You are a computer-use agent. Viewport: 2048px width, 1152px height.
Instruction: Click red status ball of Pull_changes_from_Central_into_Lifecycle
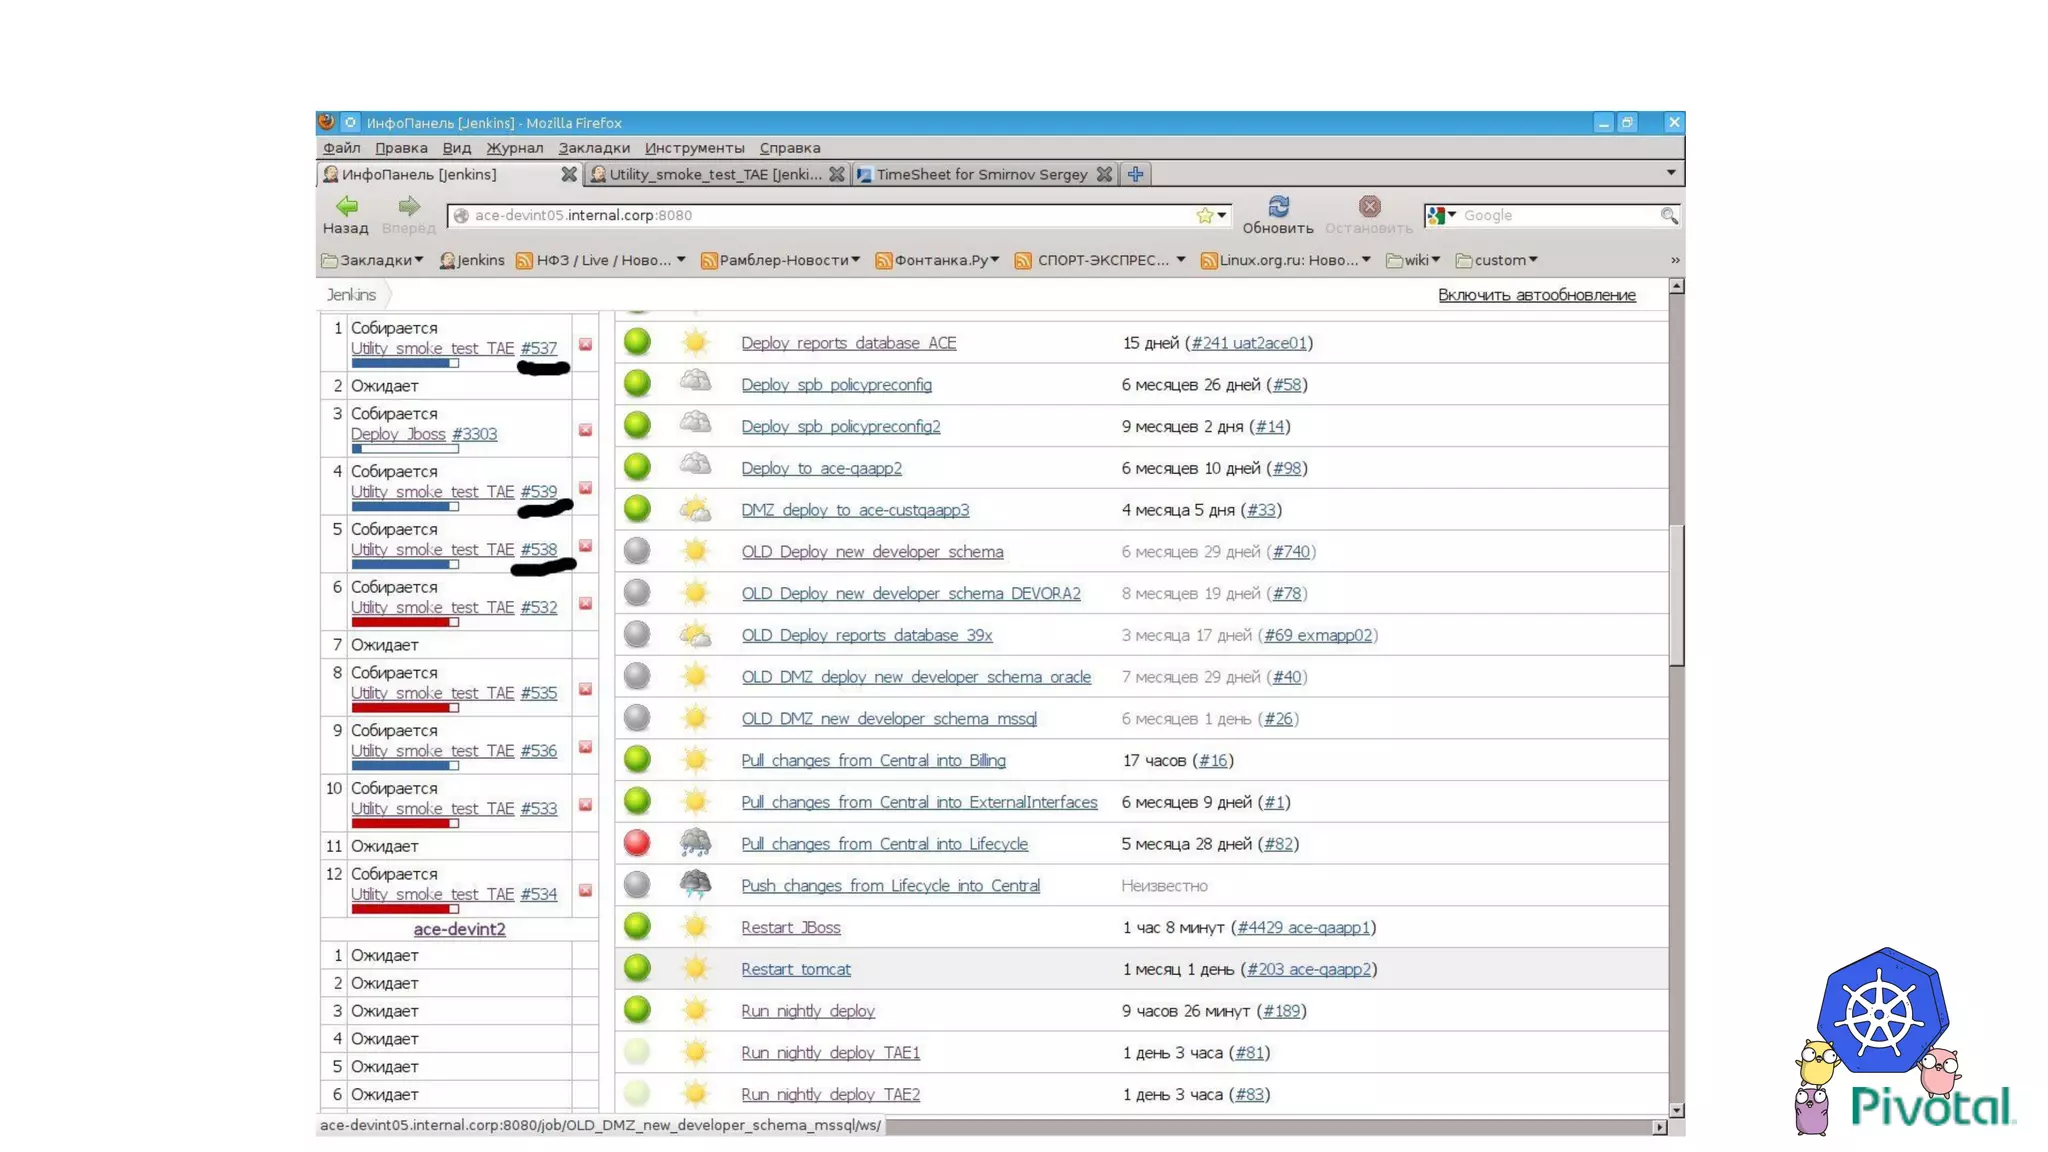[x=637, y=843]
